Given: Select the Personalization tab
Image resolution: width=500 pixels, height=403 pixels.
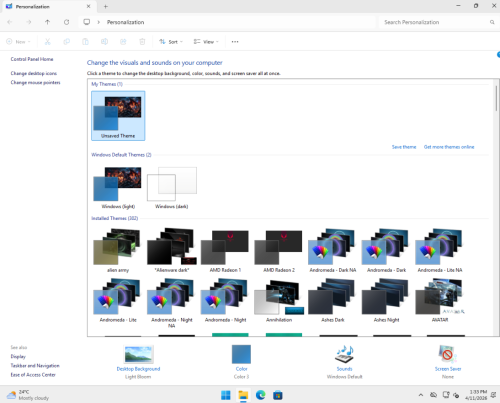Looking at the screenshot, I should pyautogui.click(x=48, y=6).
